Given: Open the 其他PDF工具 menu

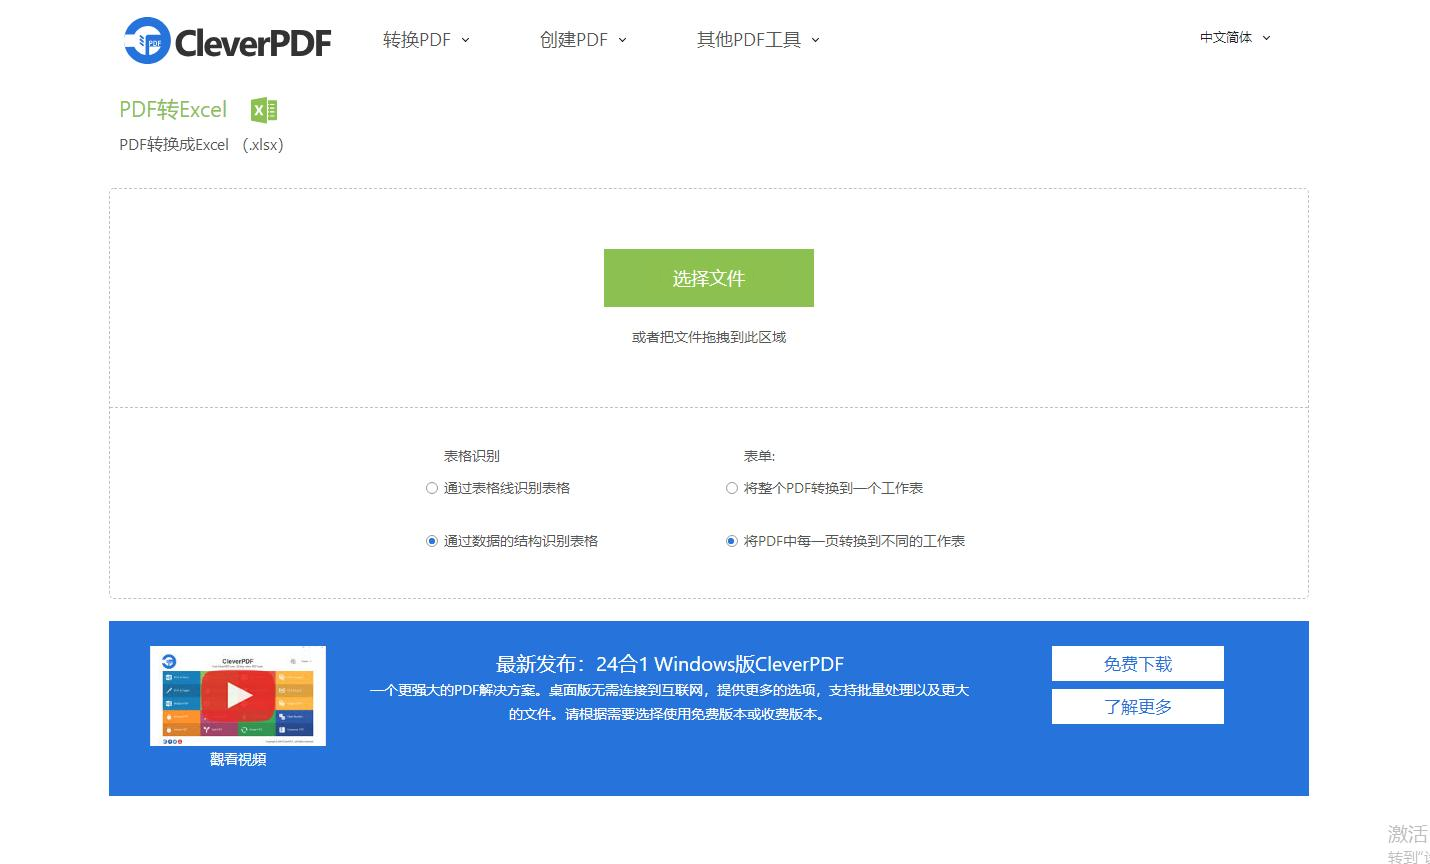Looking at the screenshot, I should click(758, 40).
